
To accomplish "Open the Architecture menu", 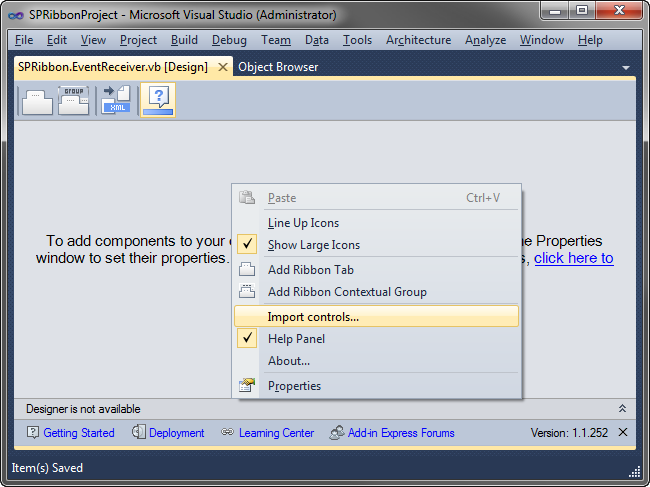I will (419, 40).
